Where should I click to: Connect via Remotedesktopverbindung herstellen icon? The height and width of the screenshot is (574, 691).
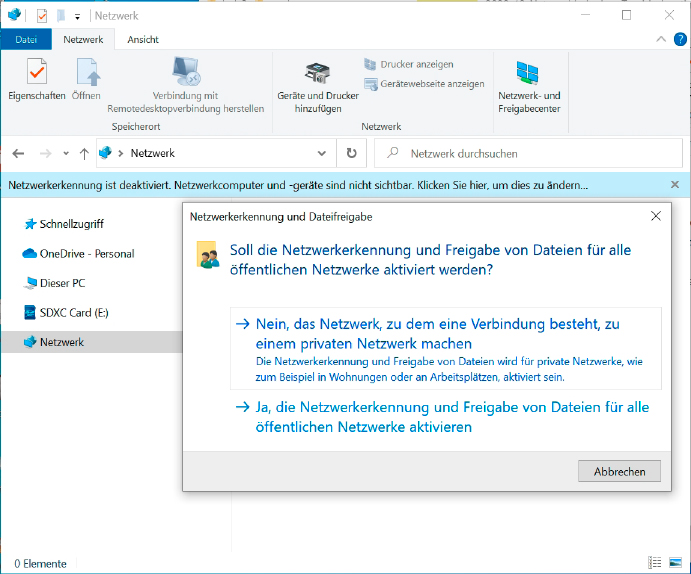[x=186, y=71]
